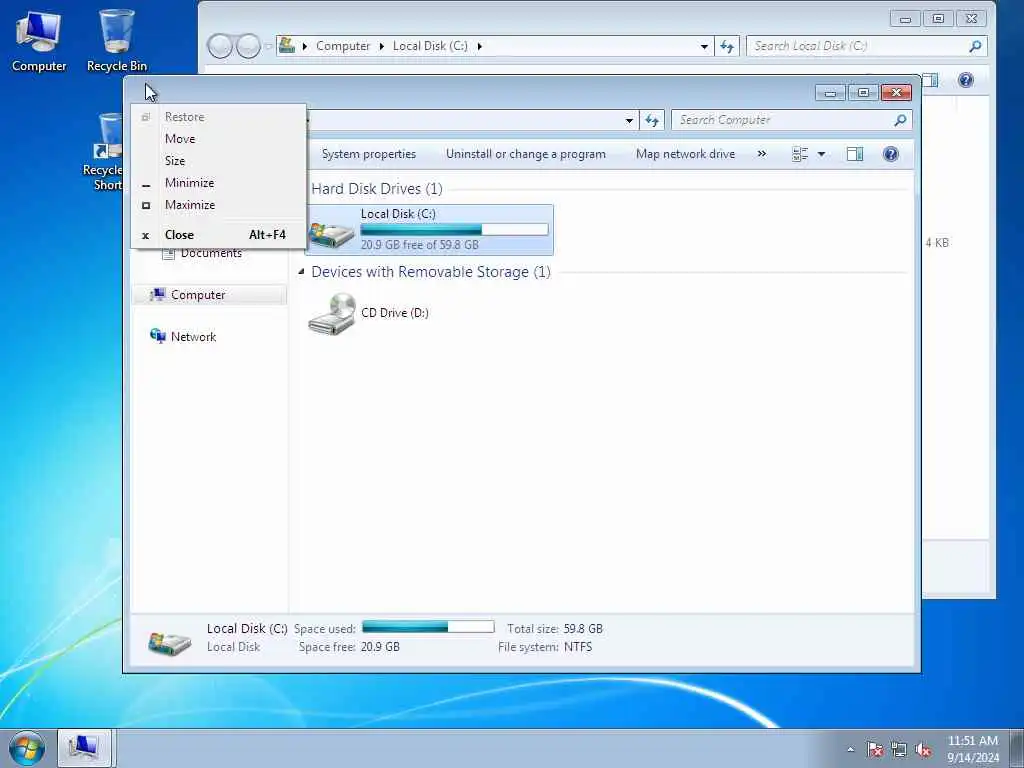Click the Show desktop strip
1024x768 pixels.
click(x=1016, y=749)
